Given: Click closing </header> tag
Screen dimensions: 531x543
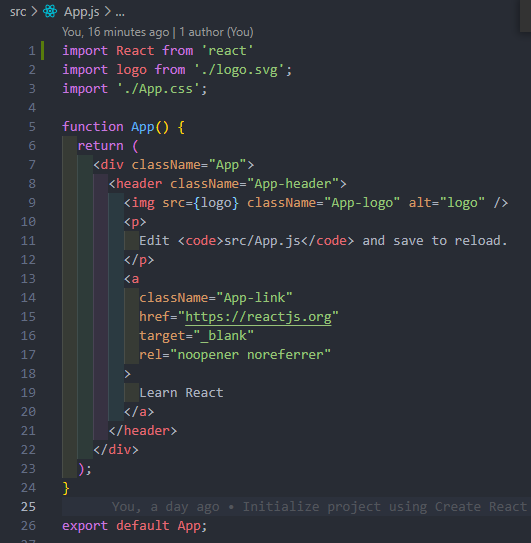Looking at the screenshot, I should click(x=143, y=431).
